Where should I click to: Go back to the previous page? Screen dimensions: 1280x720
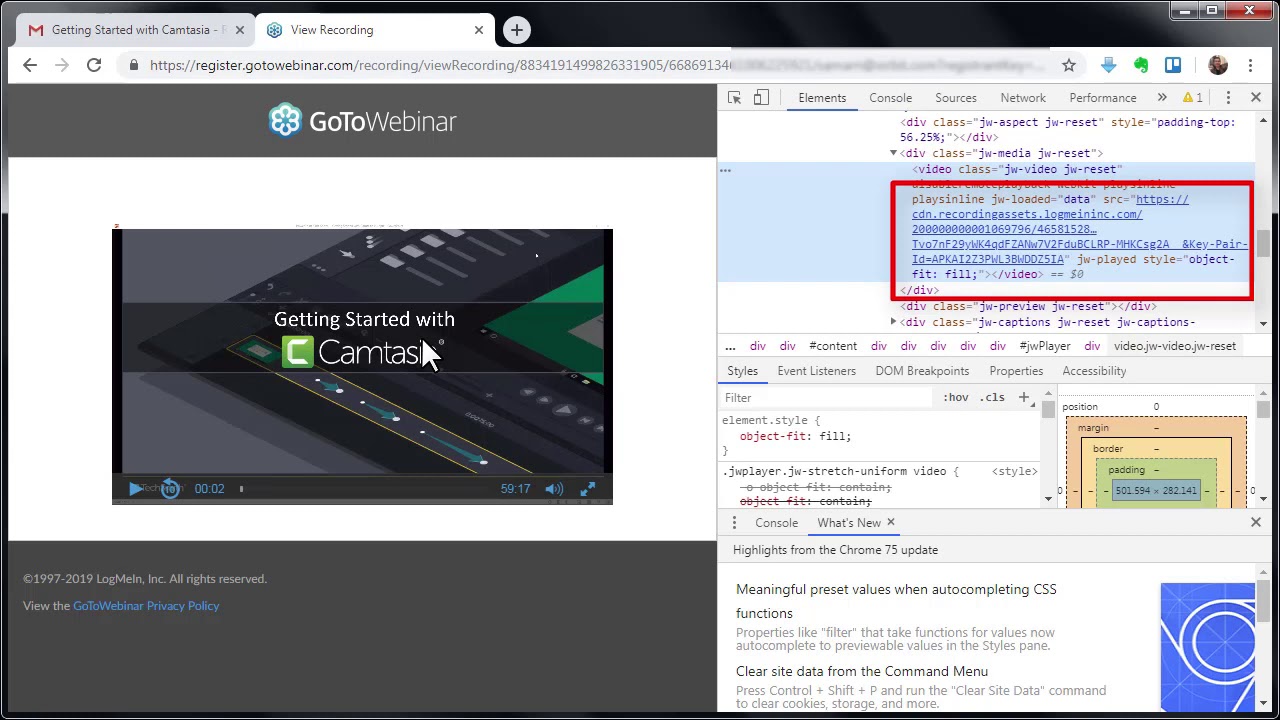click(30, 65)
